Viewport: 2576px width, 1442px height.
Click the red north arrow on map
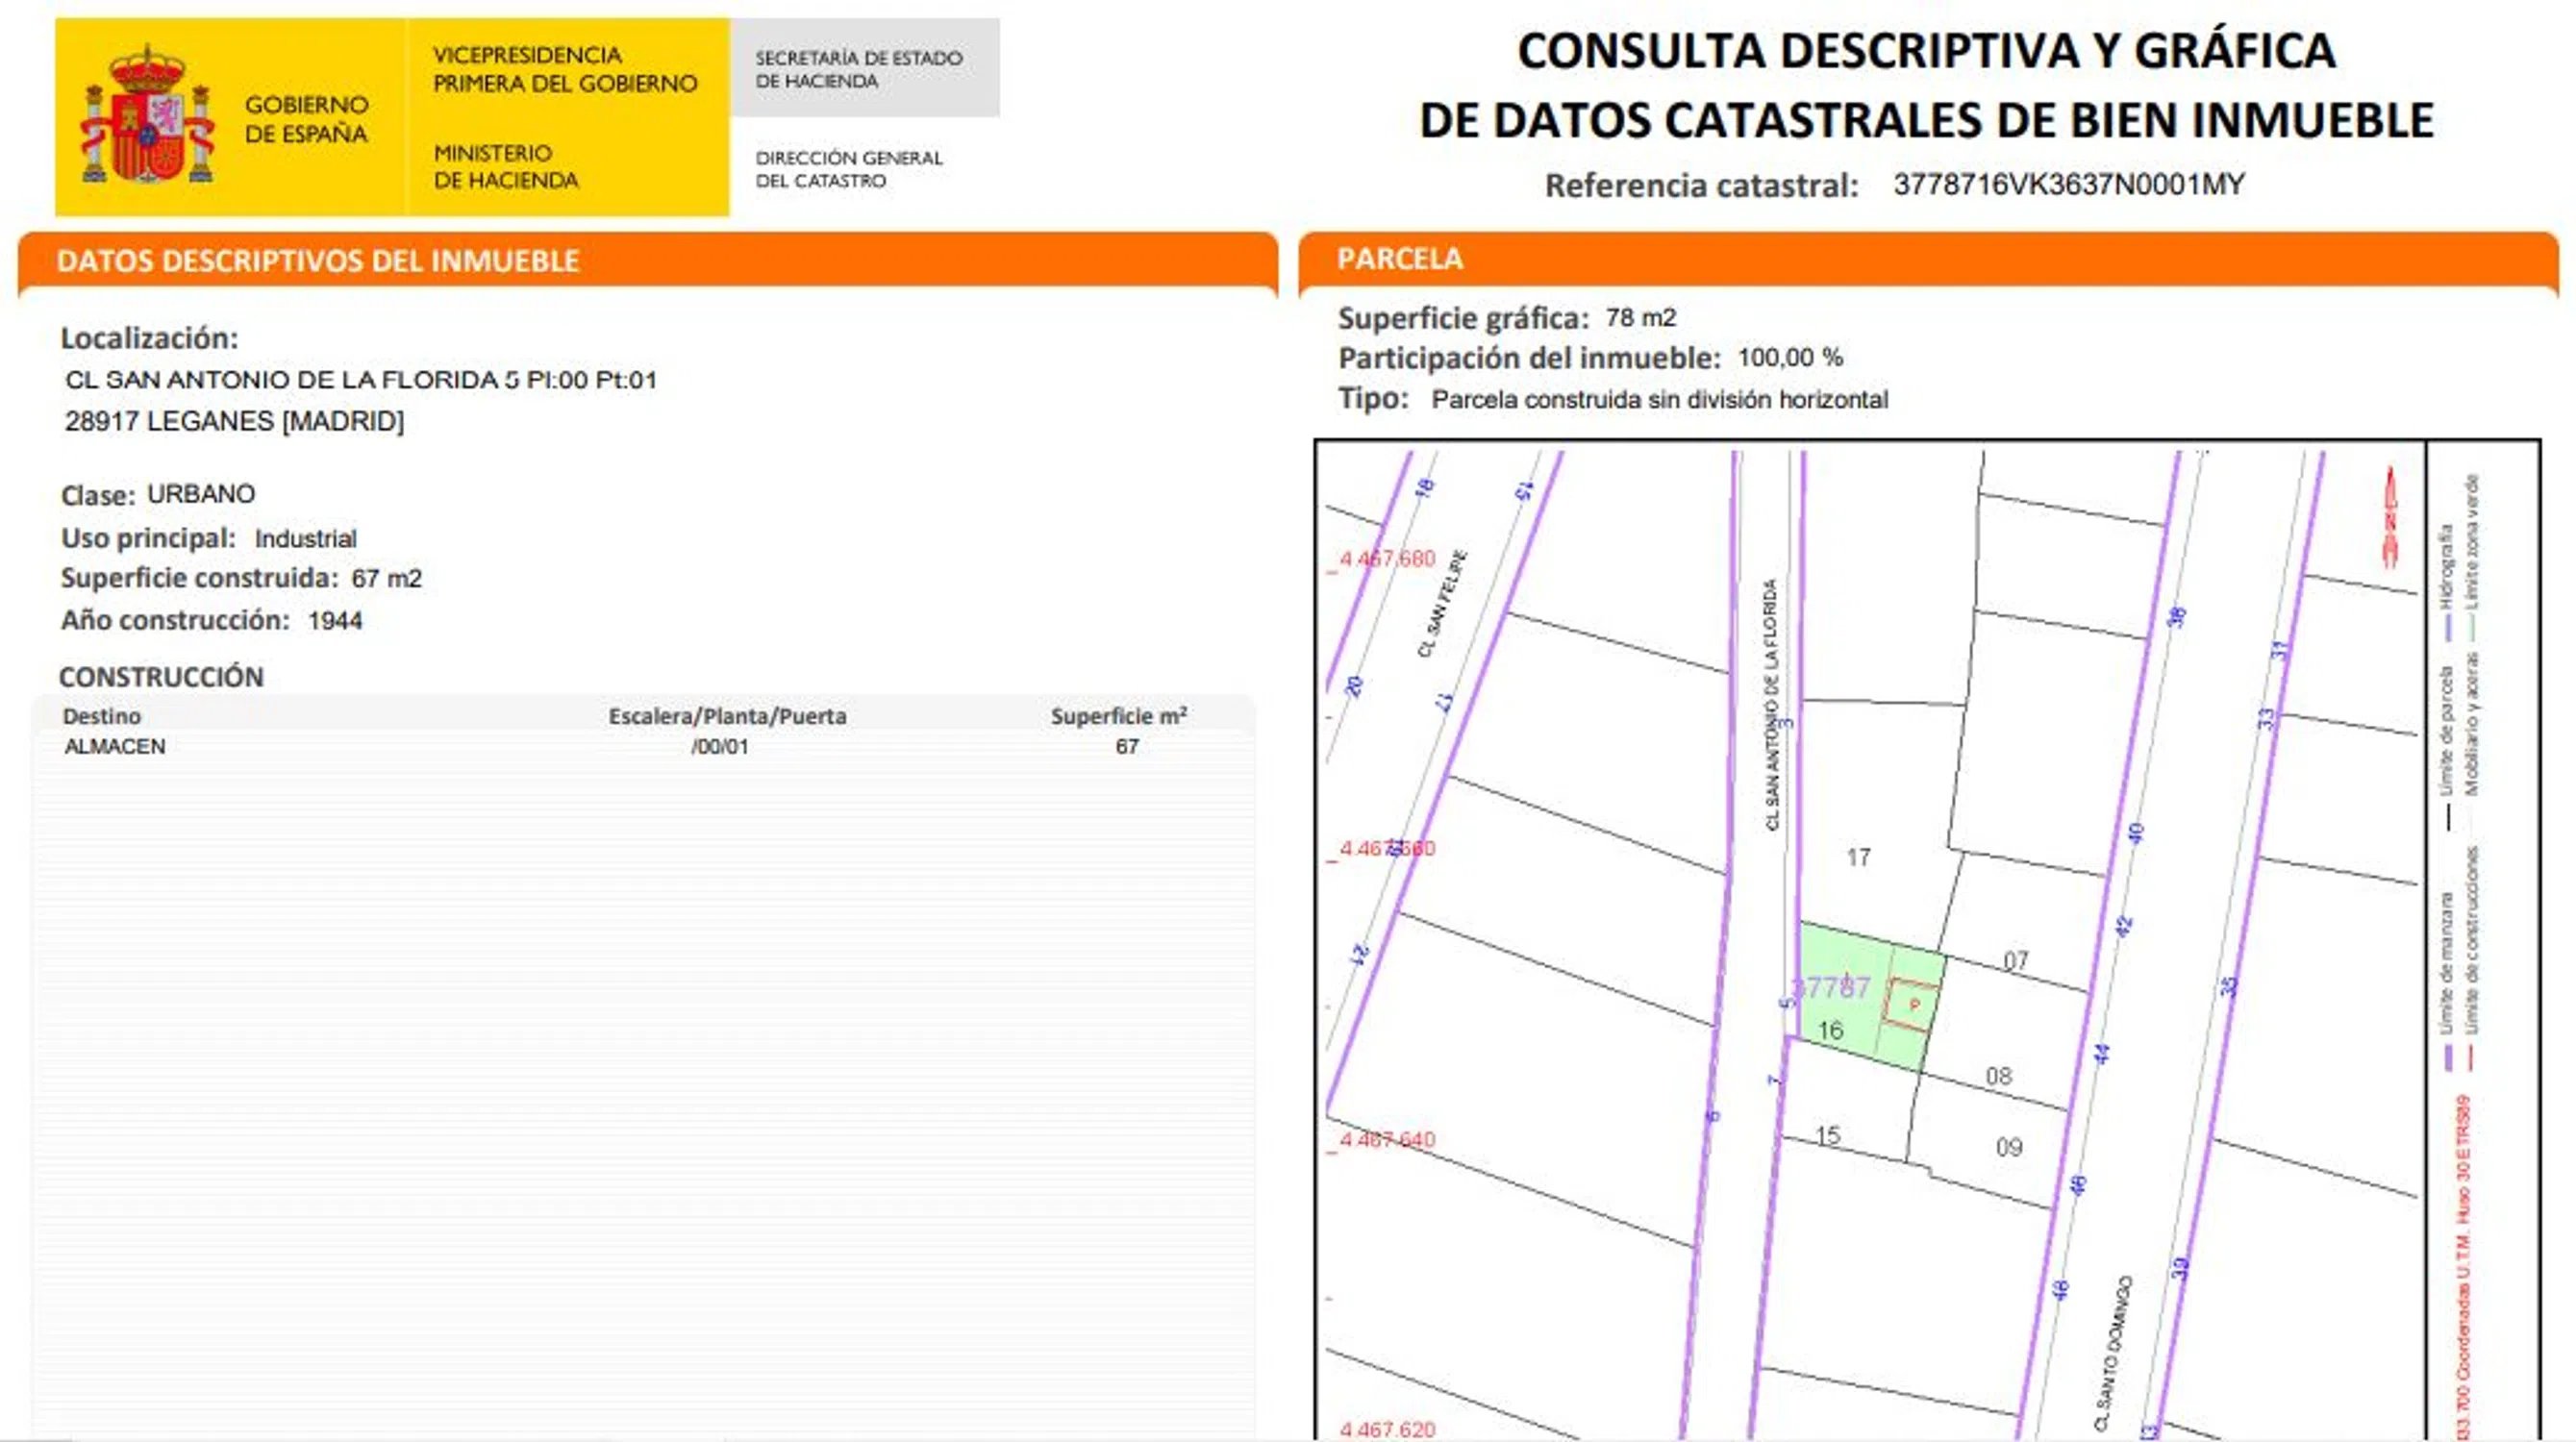(2391, 518)
